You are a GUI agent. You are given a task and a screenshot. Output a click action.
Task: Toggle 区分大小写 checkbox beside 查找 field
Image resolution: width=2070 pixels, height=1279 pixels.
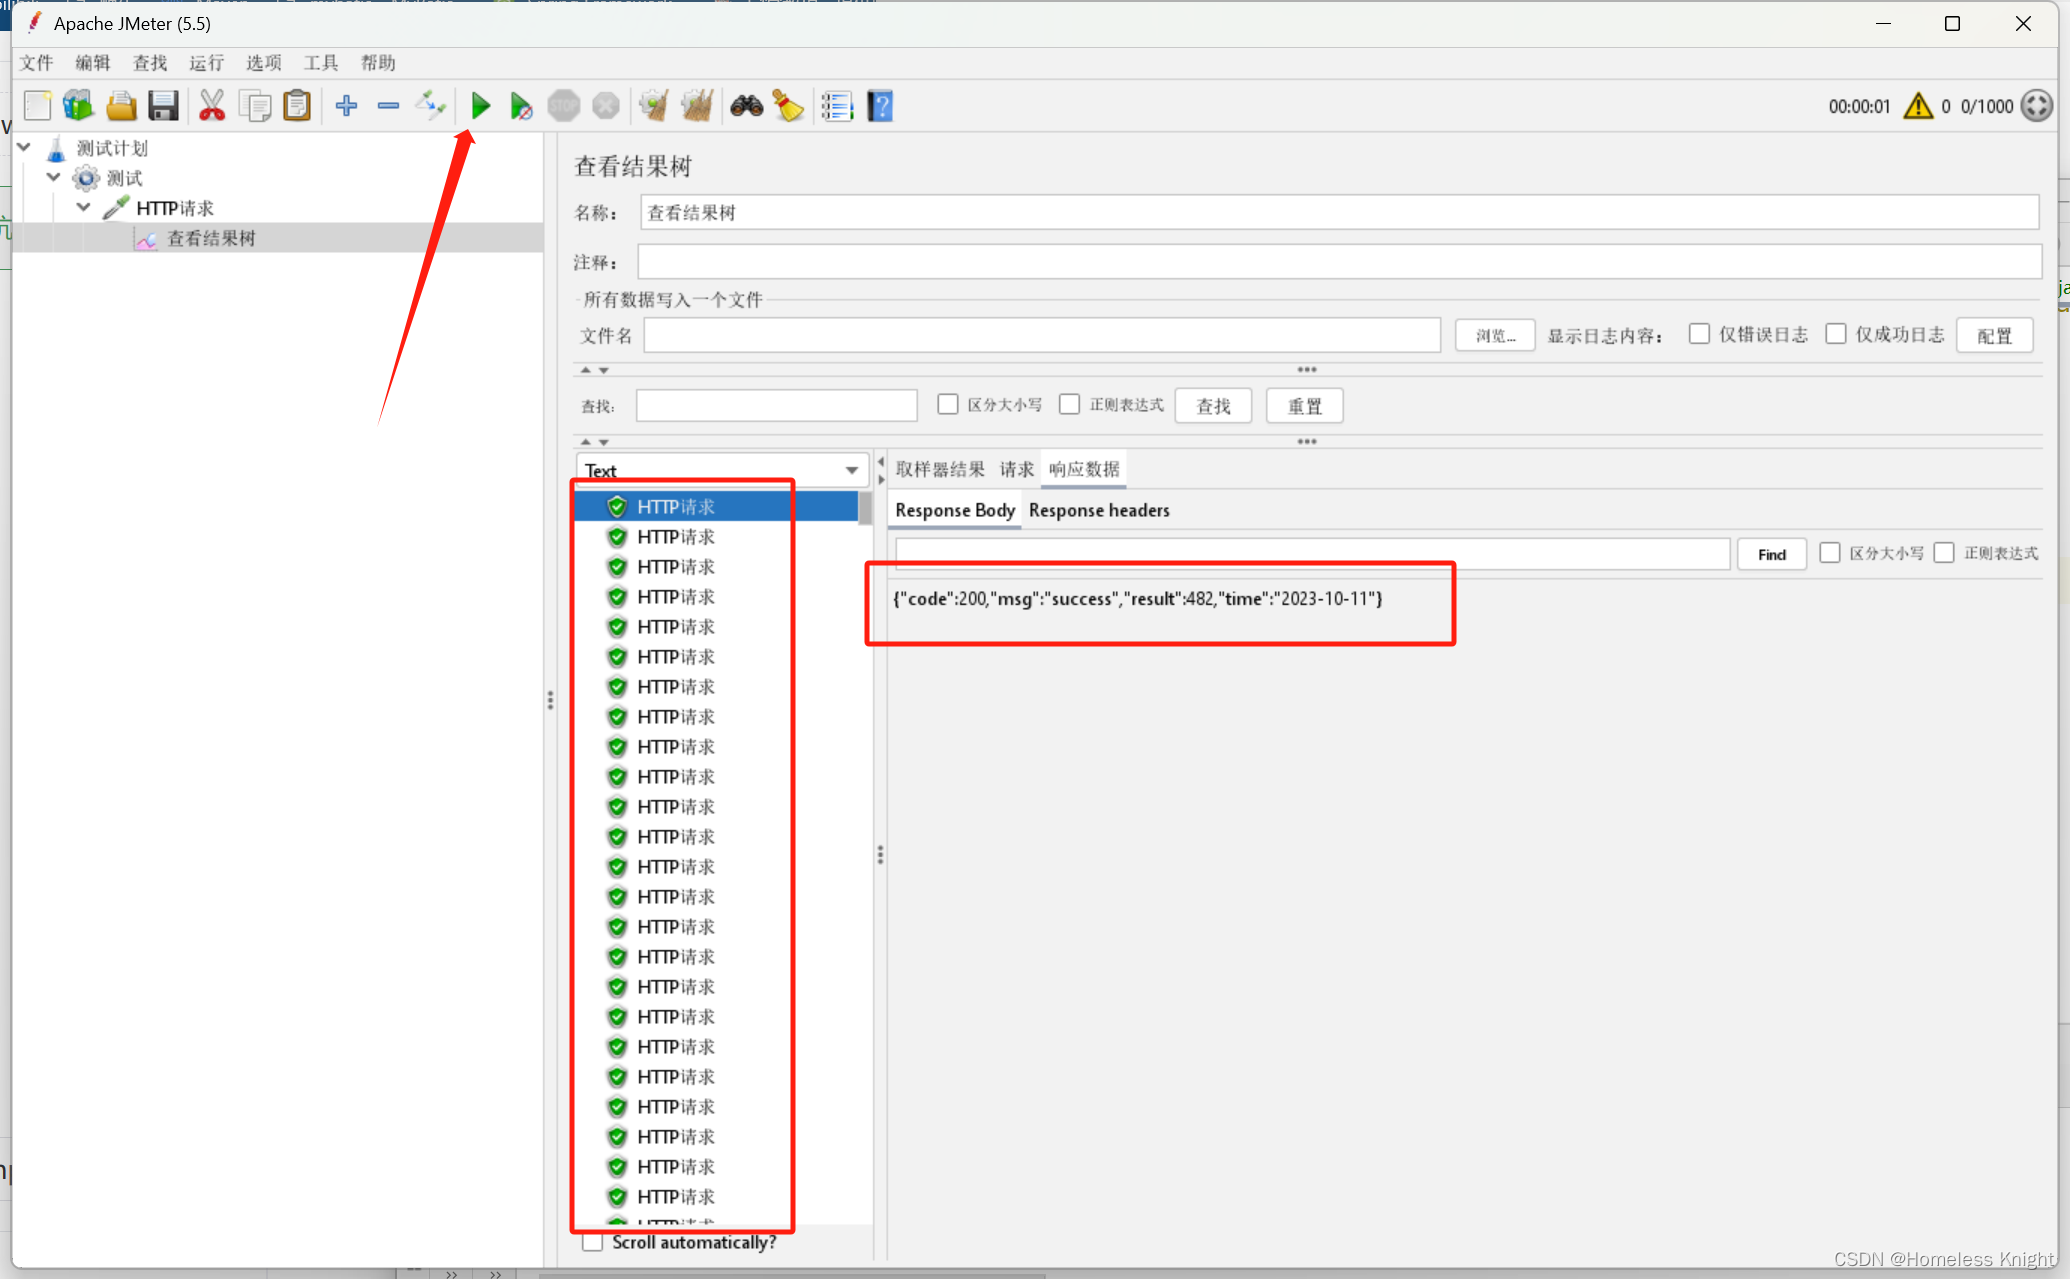tap(948, 404)
